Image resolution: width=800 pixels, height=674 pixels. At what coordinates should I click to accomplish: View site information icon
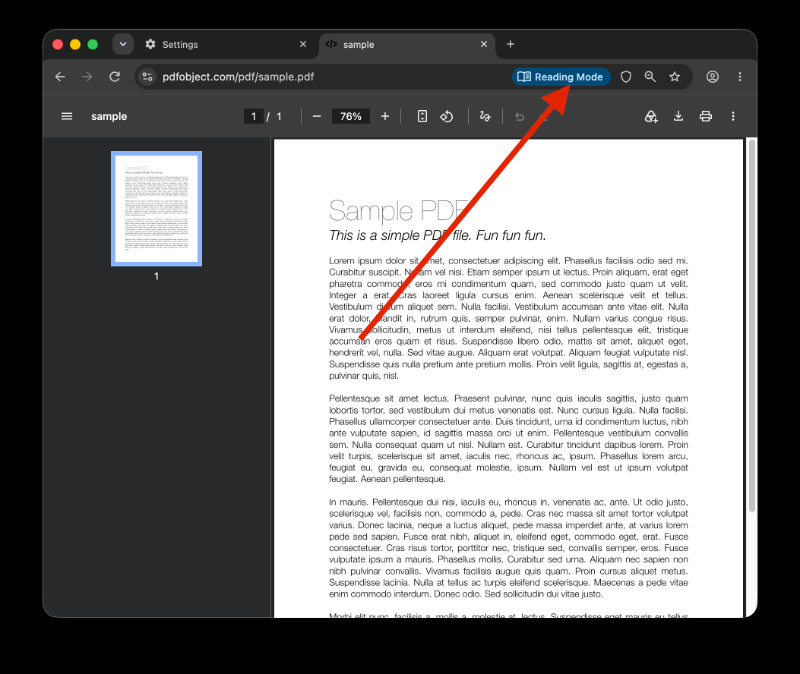147,77
